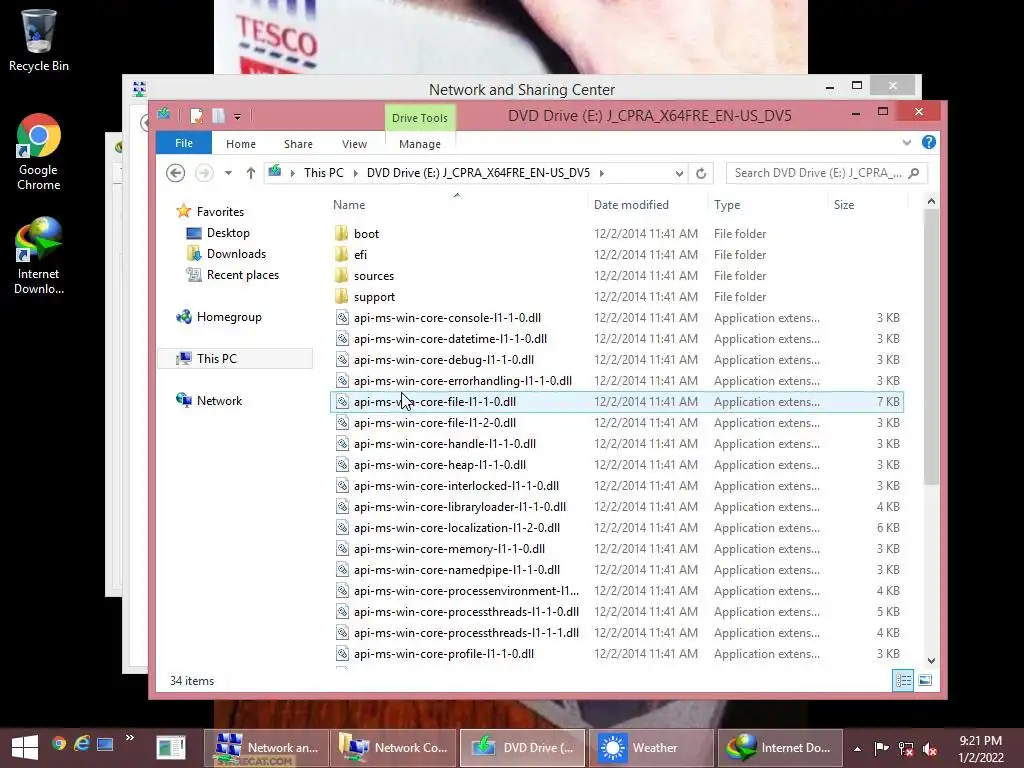Click the Search DVD Drive input box

[x=817, y=173]
